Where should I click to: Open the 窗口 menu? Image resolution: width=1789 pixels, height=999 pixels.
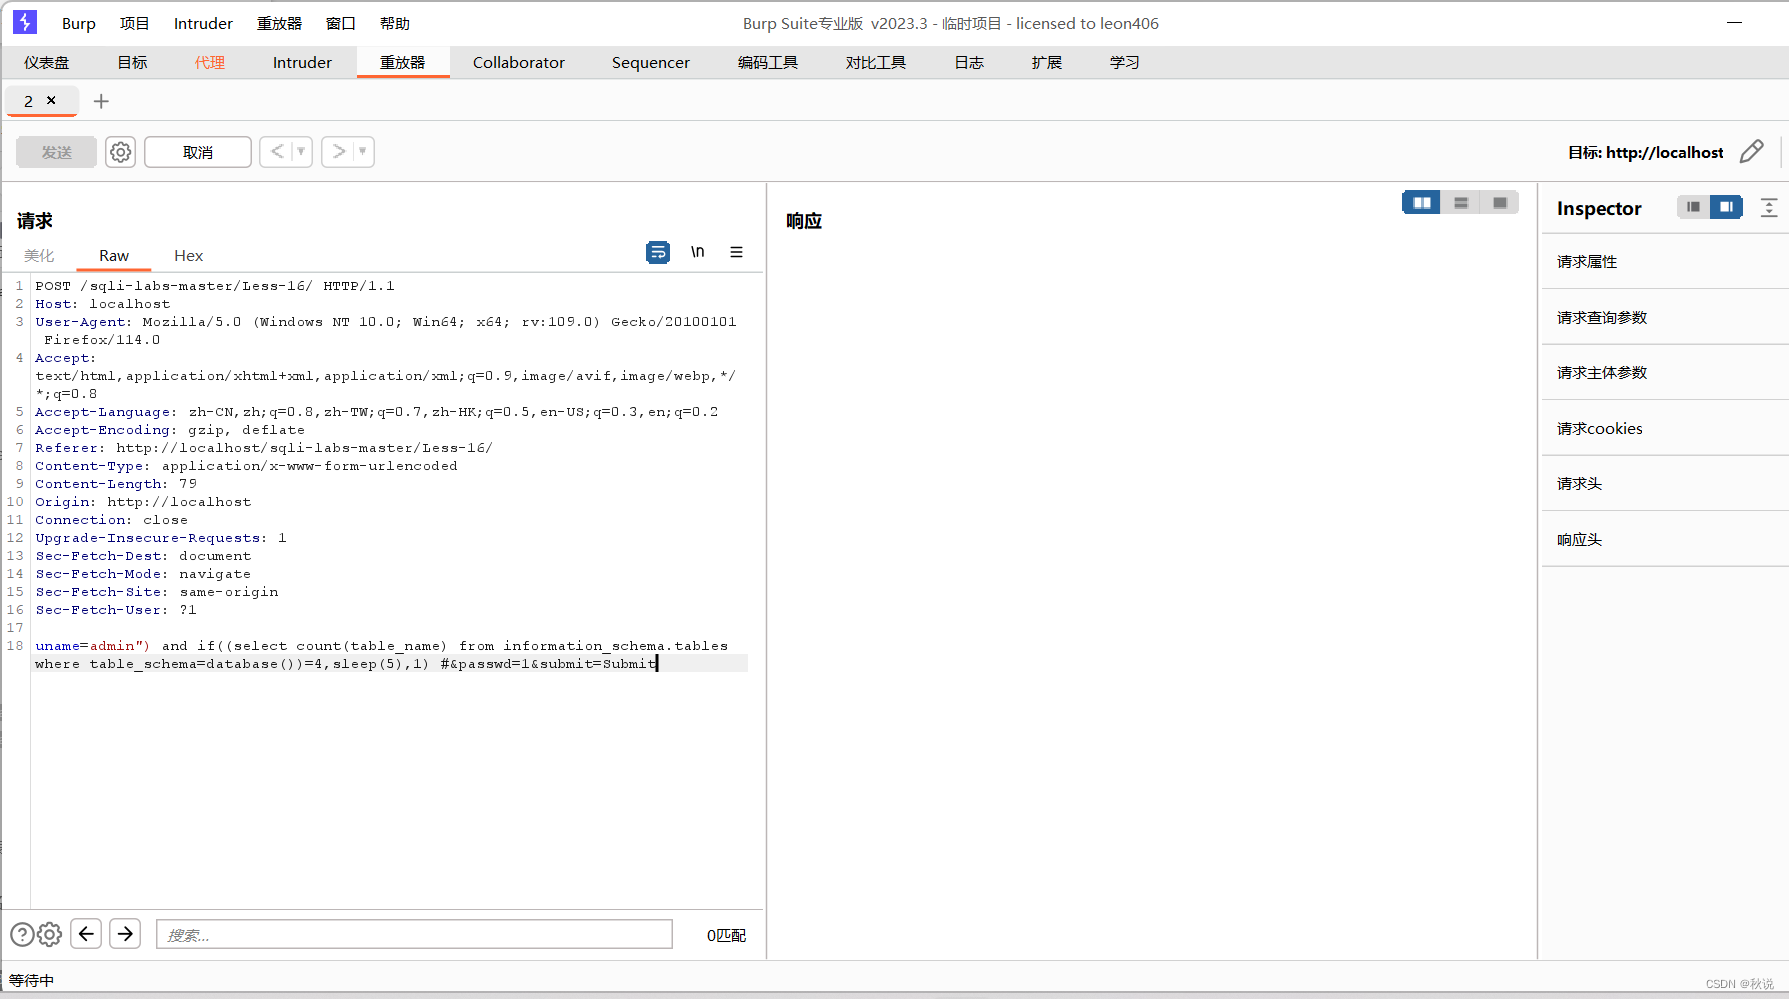(341, 23)
